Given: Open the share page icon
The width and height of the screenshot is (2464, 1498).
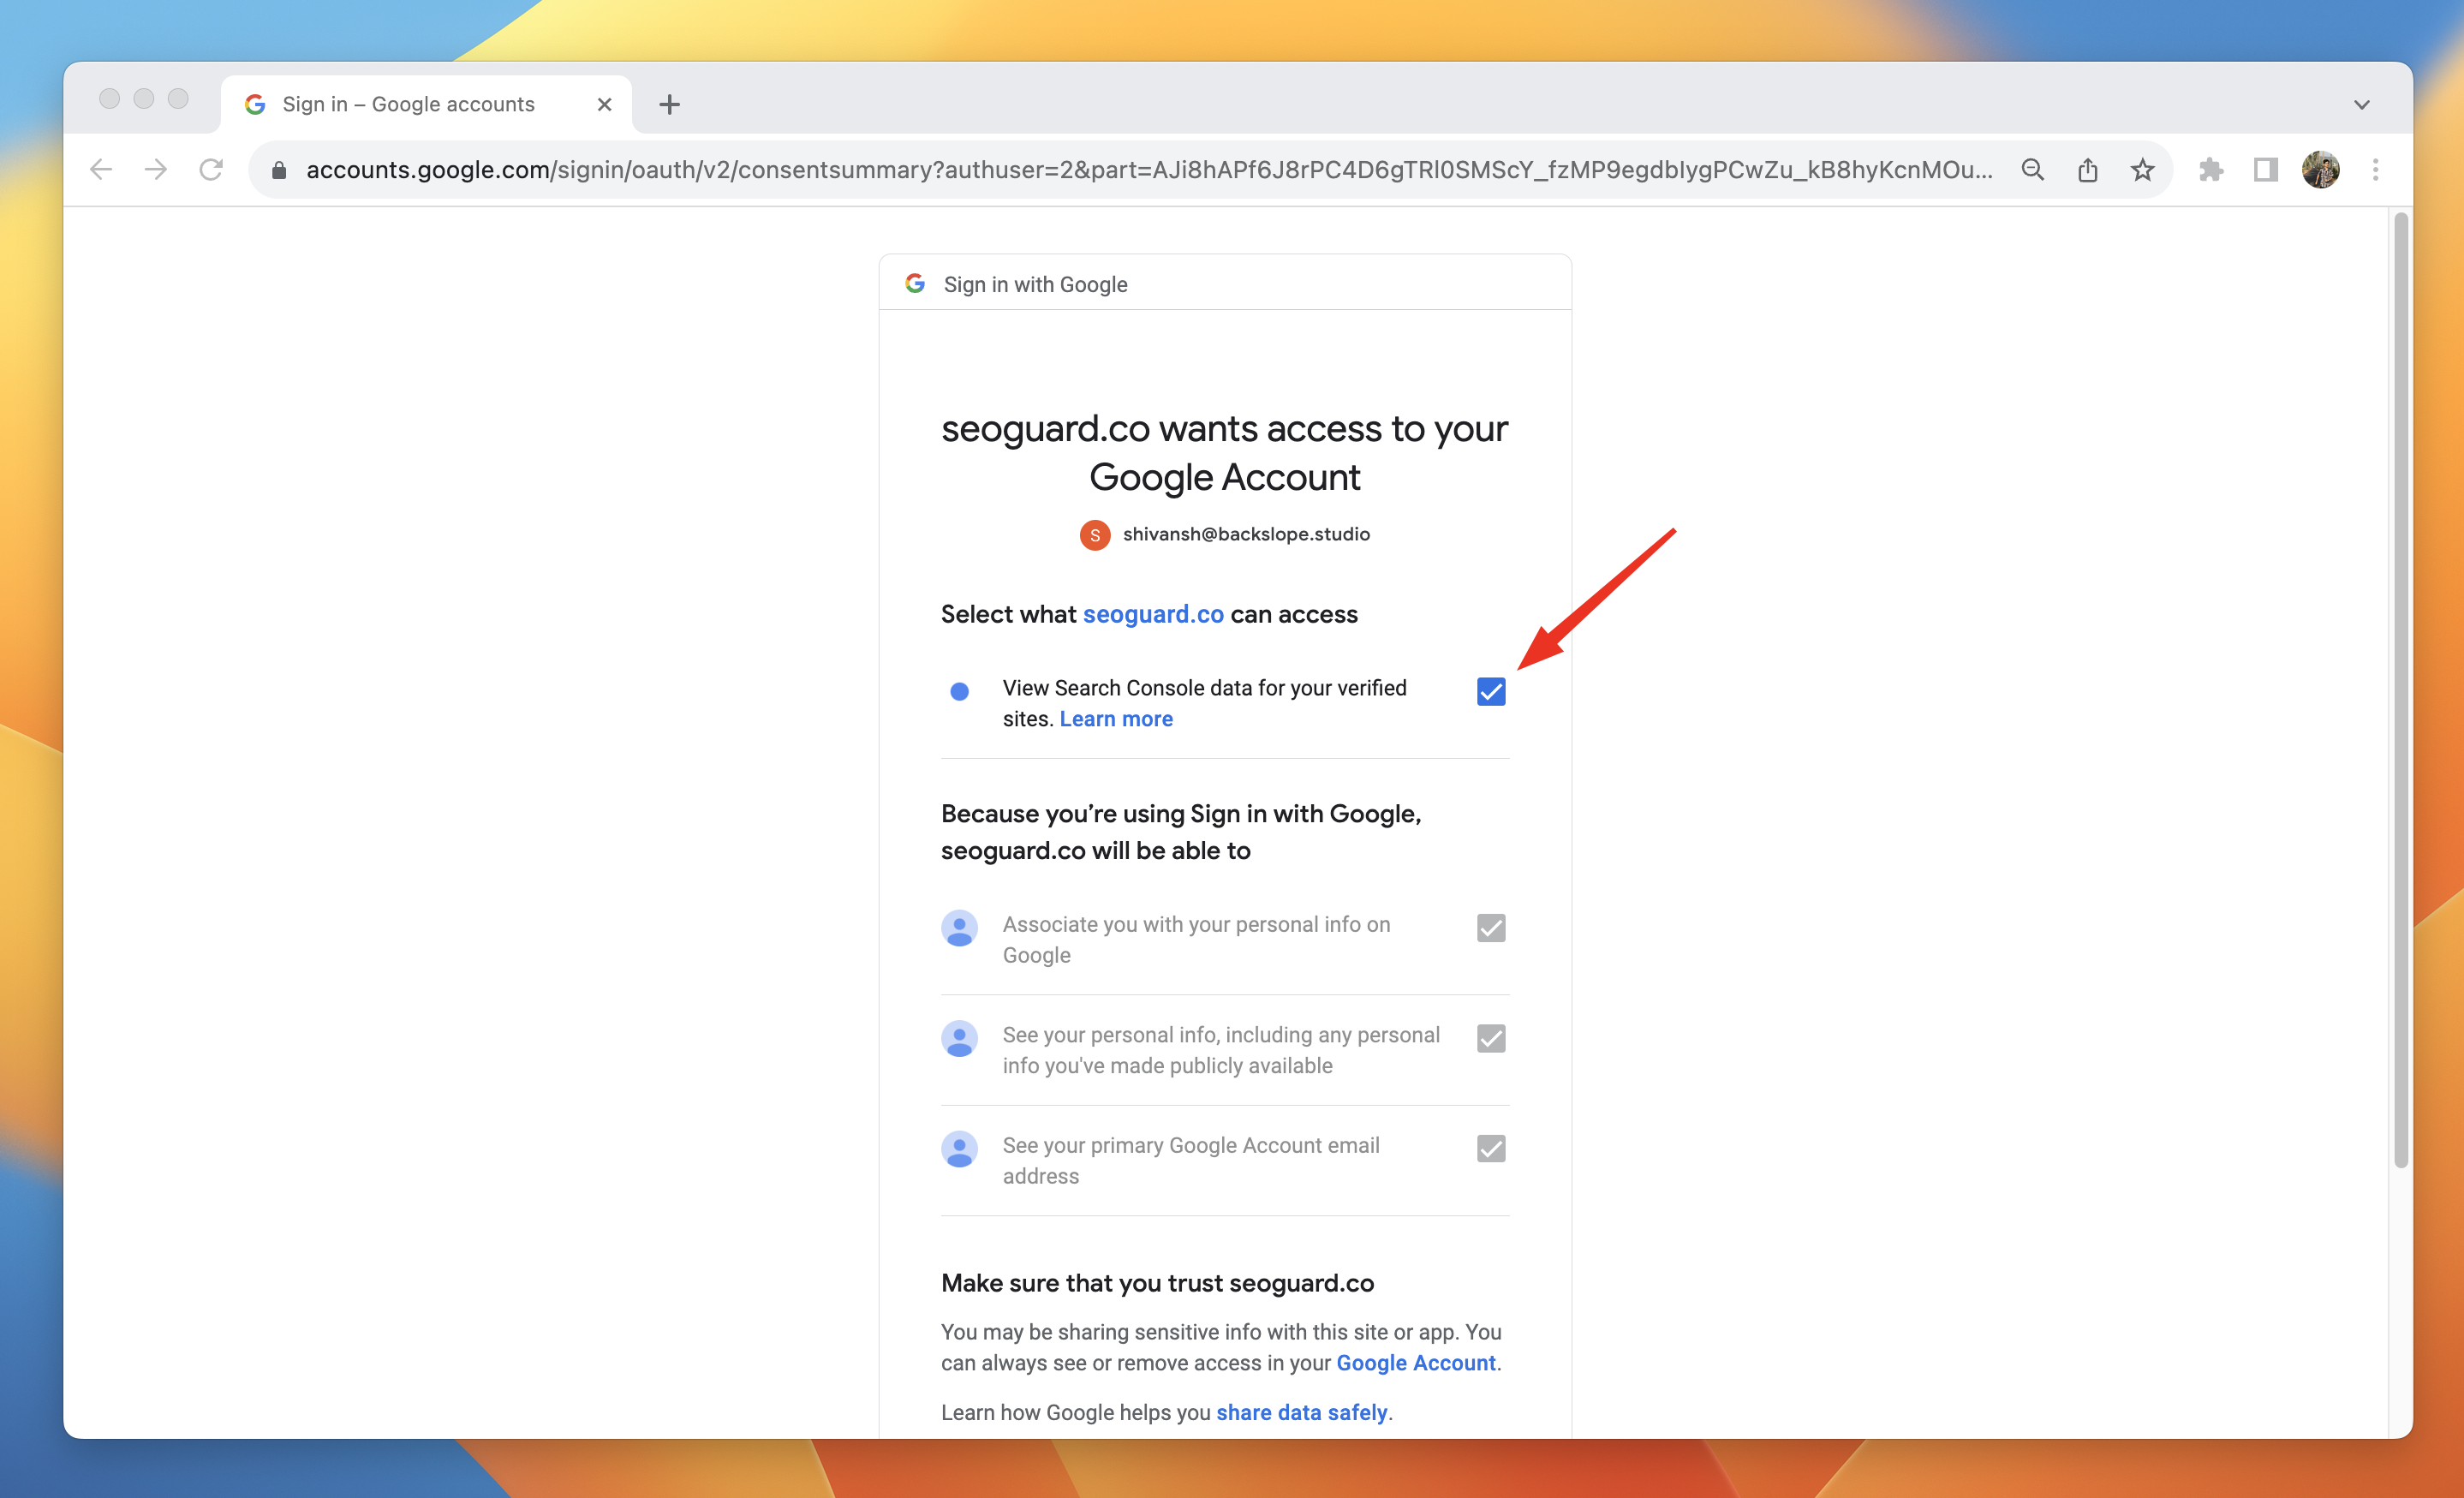Looking at the screenshot, I should (x=2088, y=170).
